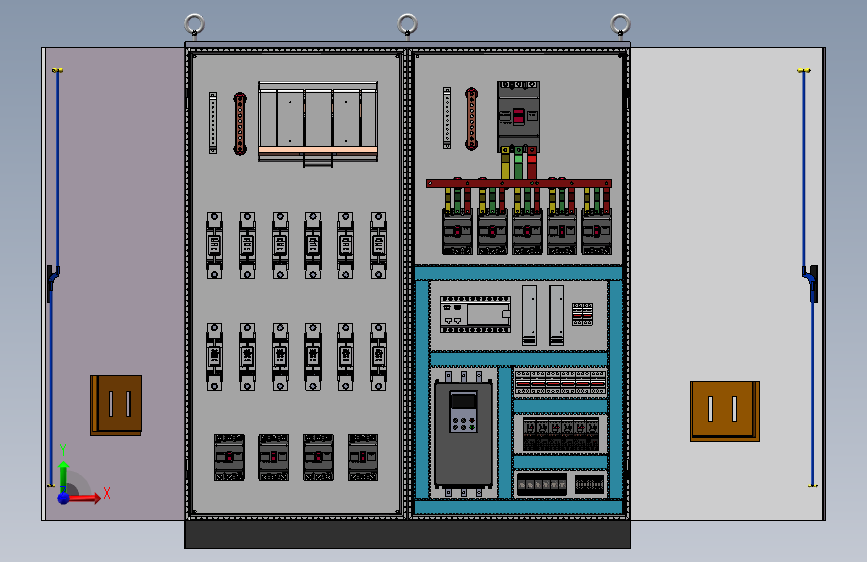
Task: Select the leftmost breaker under the red busbar
Action: pos(457,231)
